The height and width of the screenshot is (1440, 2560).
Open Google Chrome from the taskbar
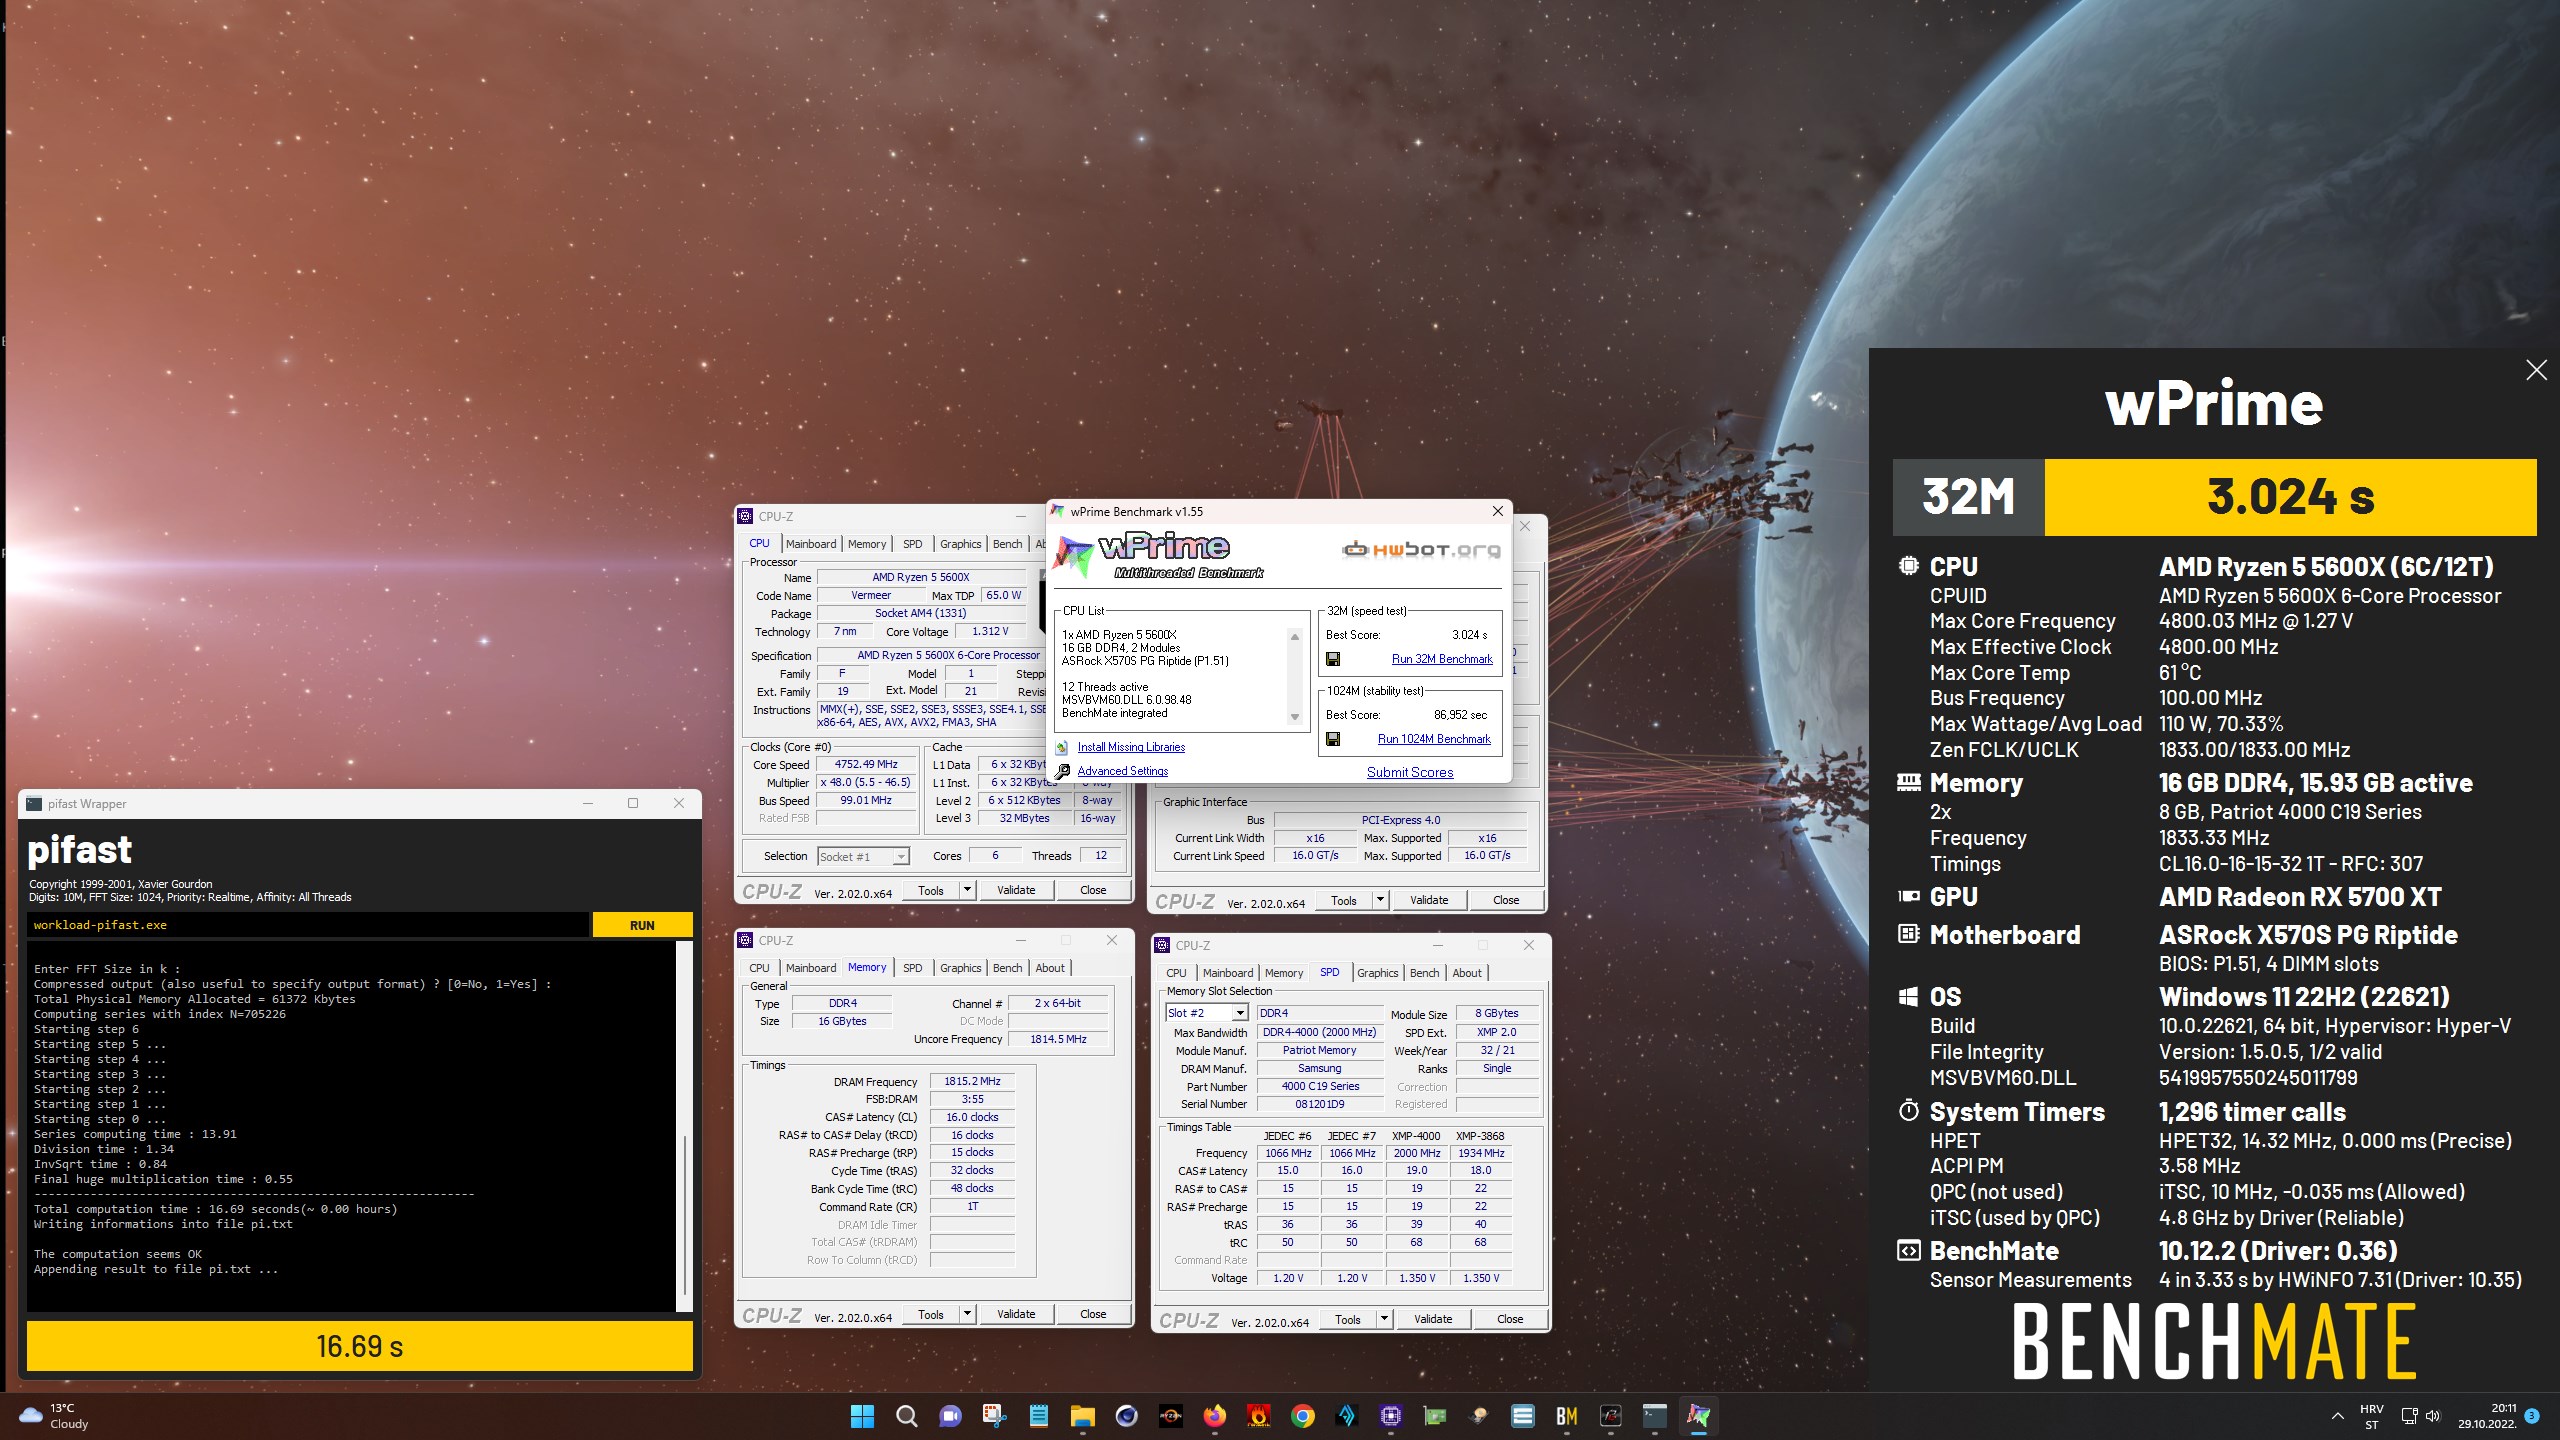click(x=1302, y=1415)
